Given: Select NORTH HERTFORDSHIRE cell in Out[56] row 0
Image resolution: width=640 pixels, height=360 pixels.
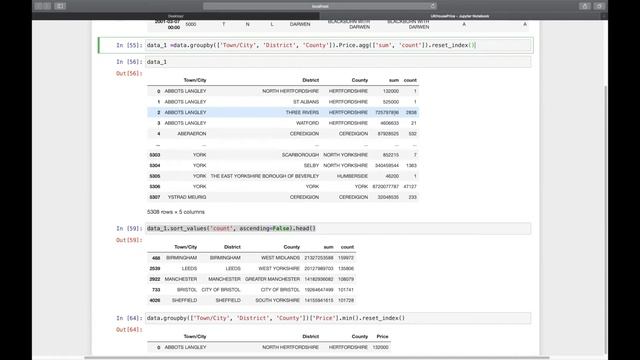Looking at the screenshot, I should (291, 91).
